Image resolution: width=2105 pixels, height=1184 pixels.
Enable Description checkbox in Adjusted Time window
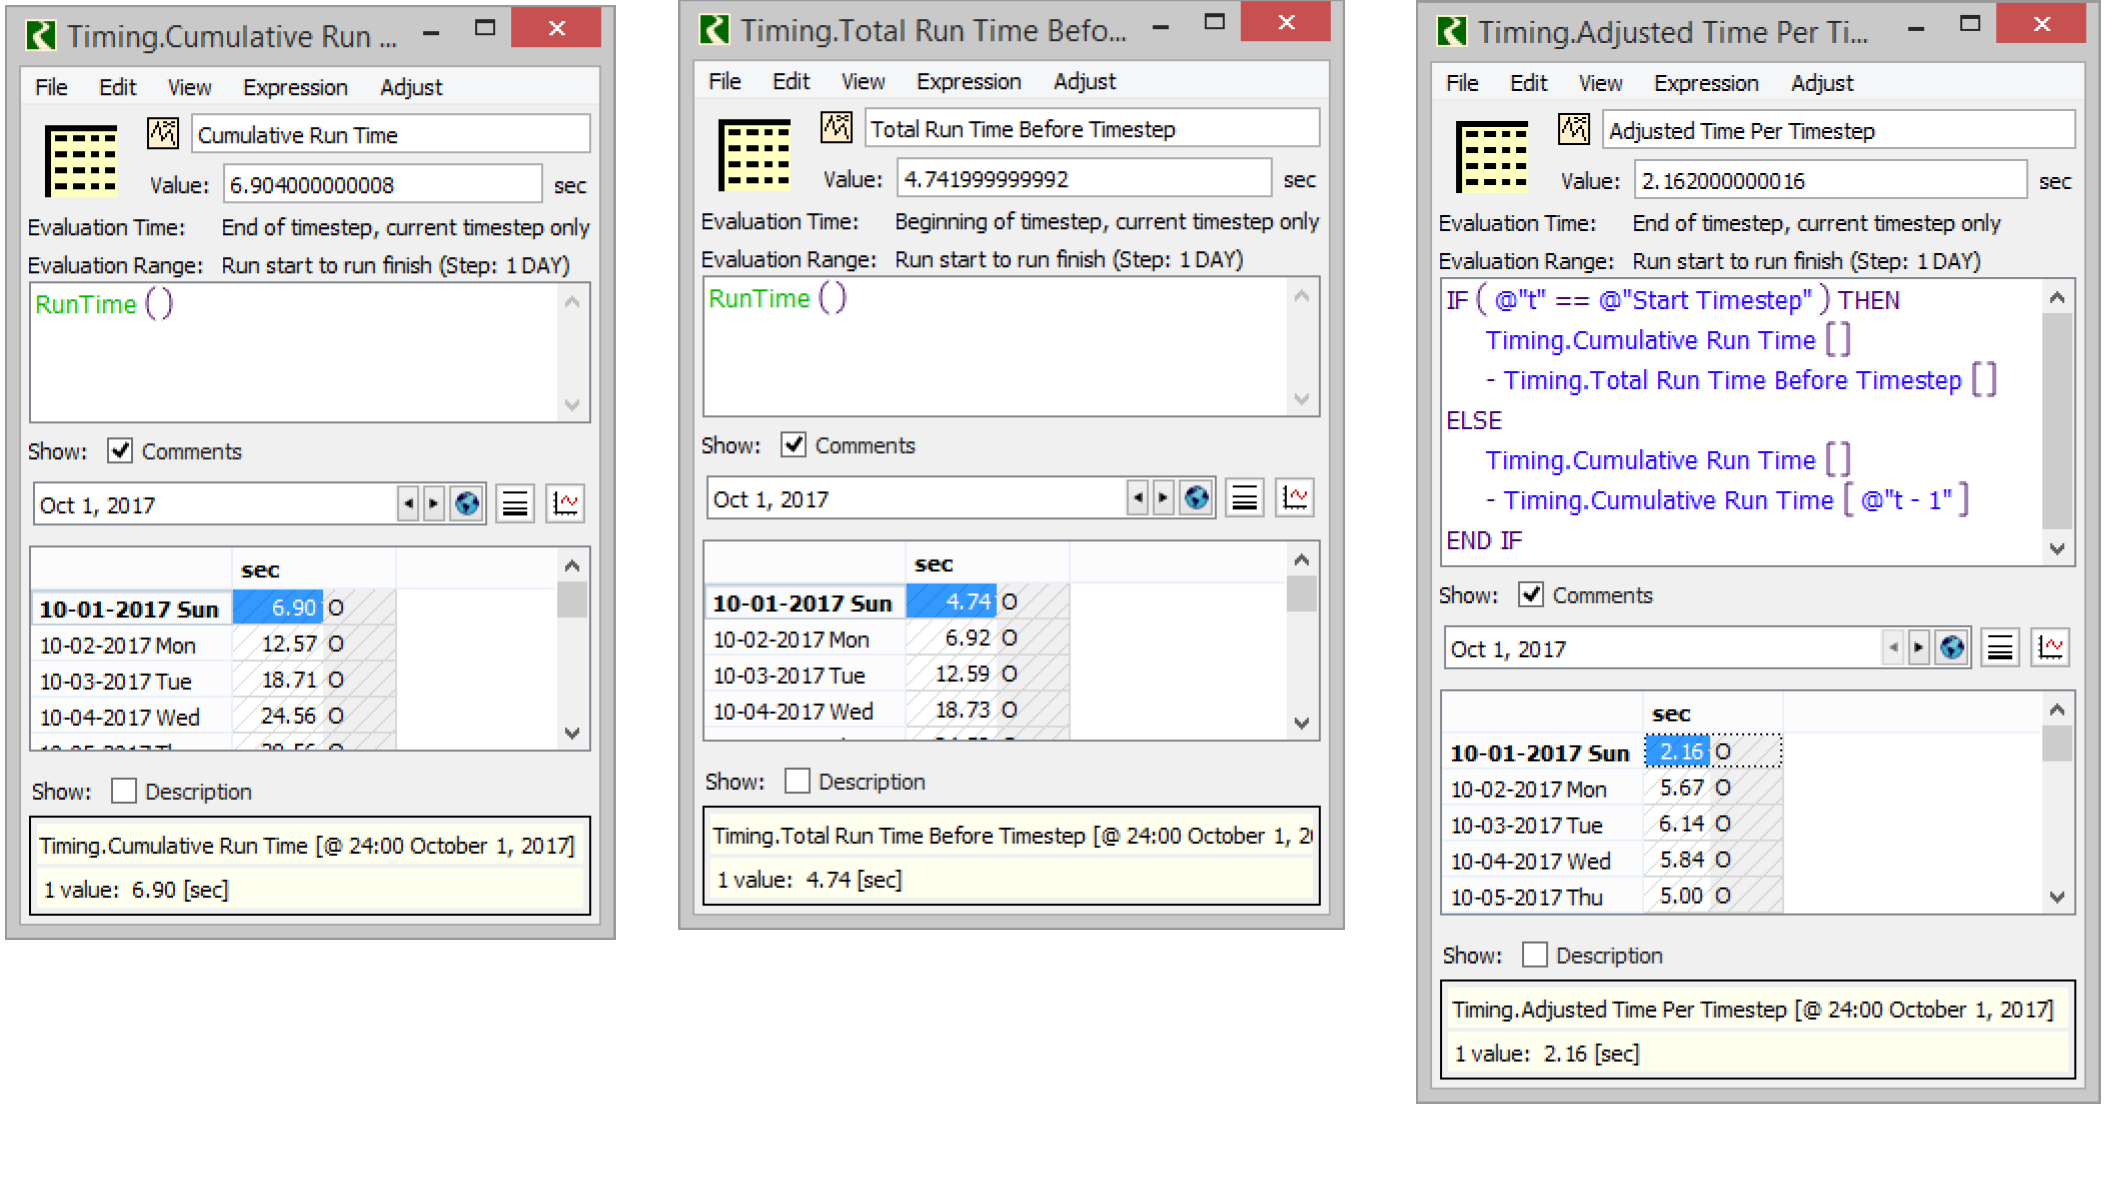click(1534, 955)
